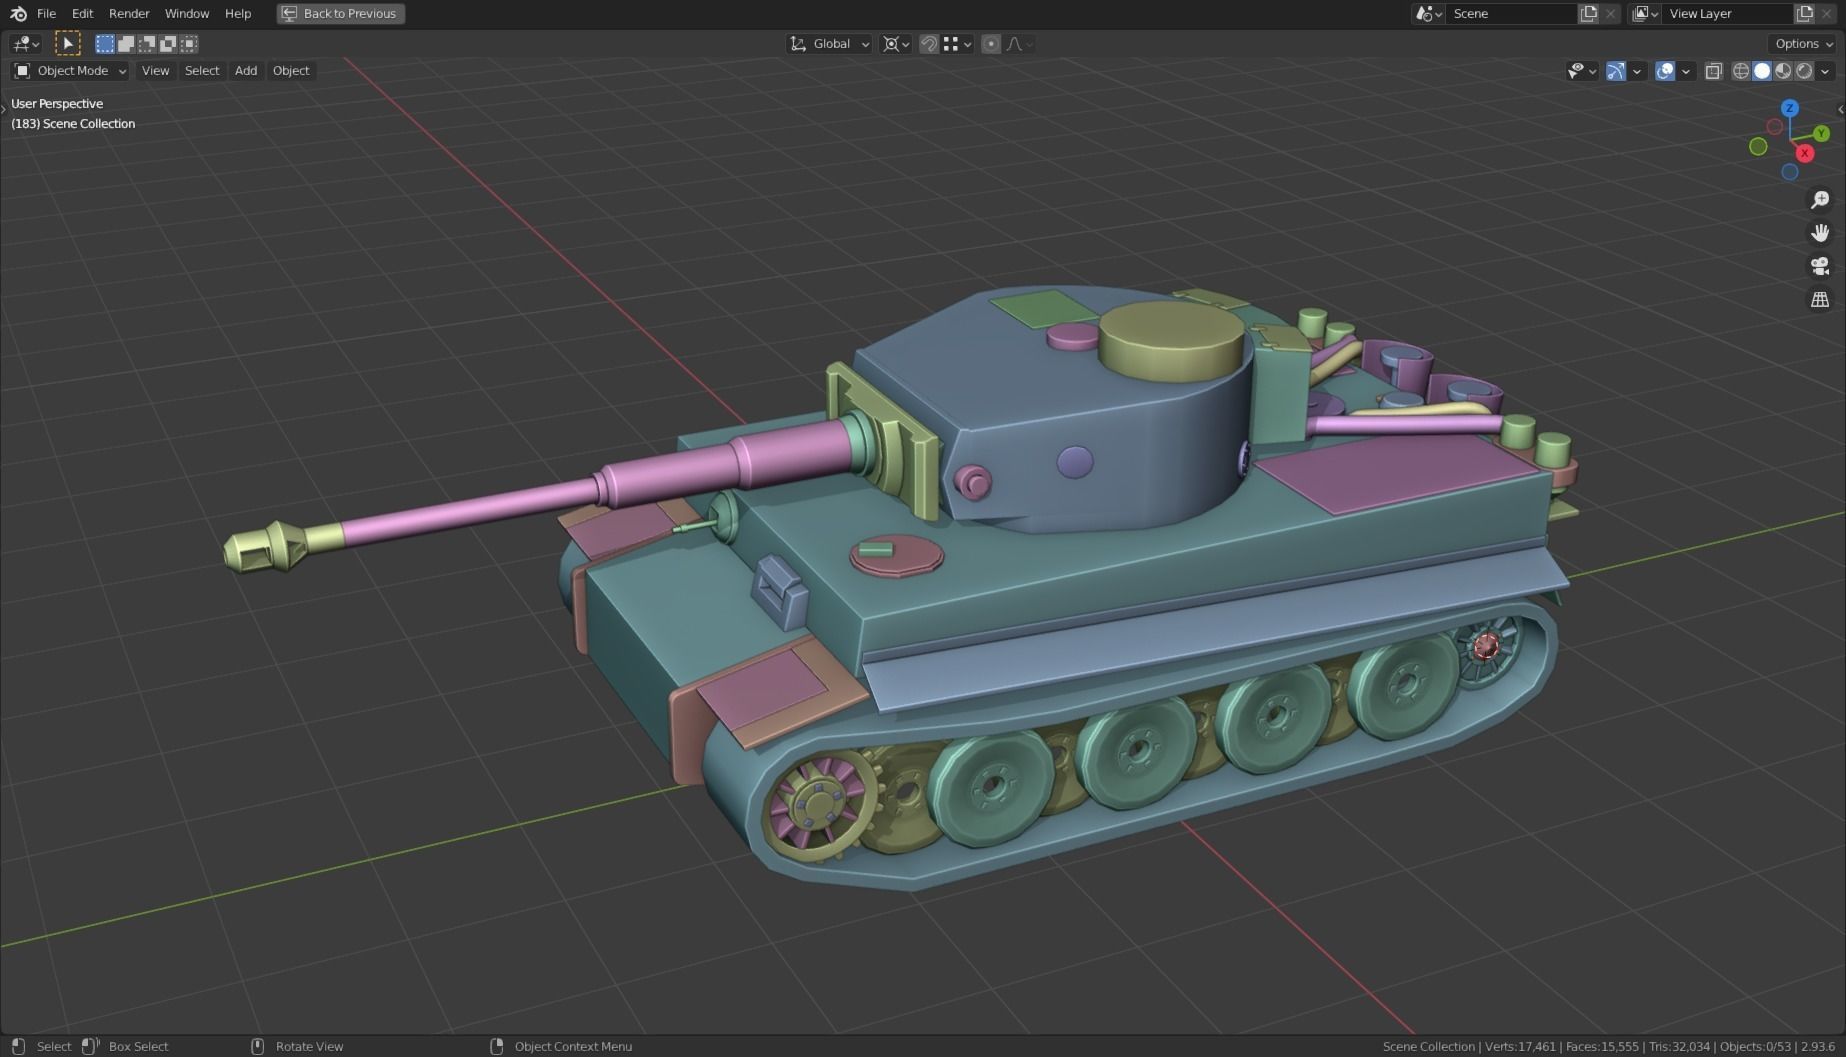Open the gizmo settings dropdown arrow
Screen dimensions: 1846x1057
(x=1637, y=71)
